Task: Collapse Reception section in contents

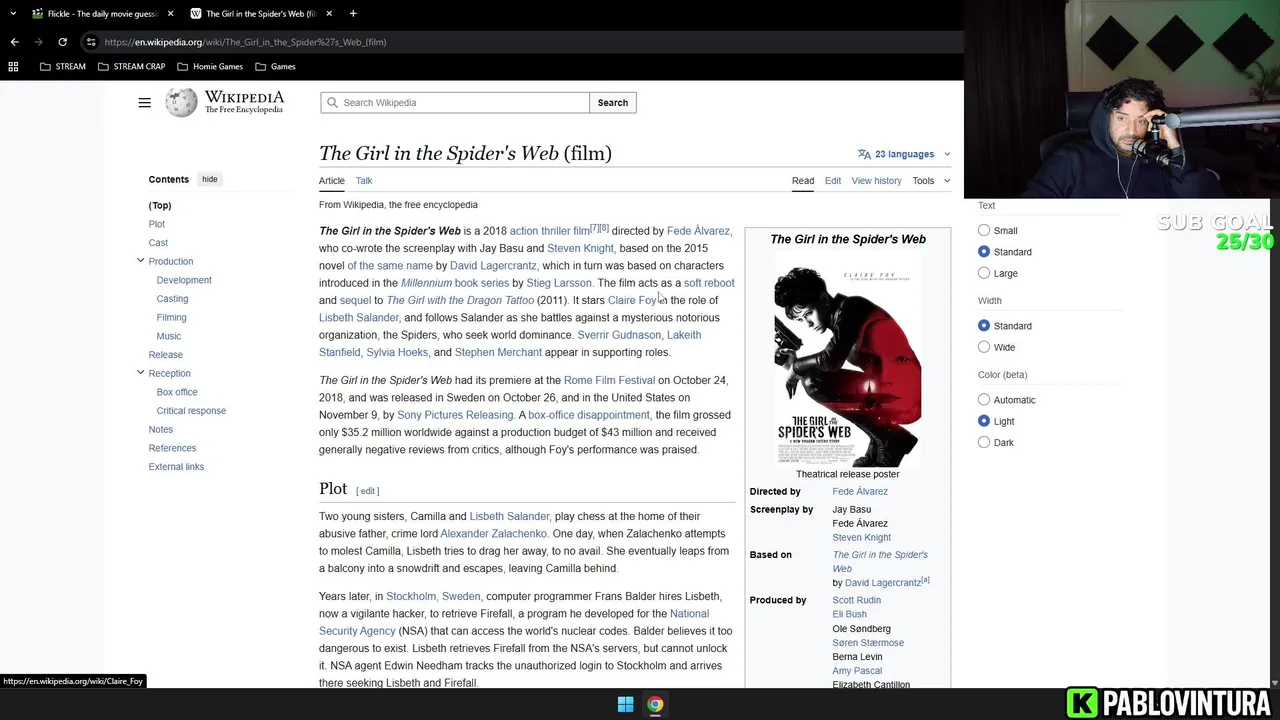Action: 140,373
